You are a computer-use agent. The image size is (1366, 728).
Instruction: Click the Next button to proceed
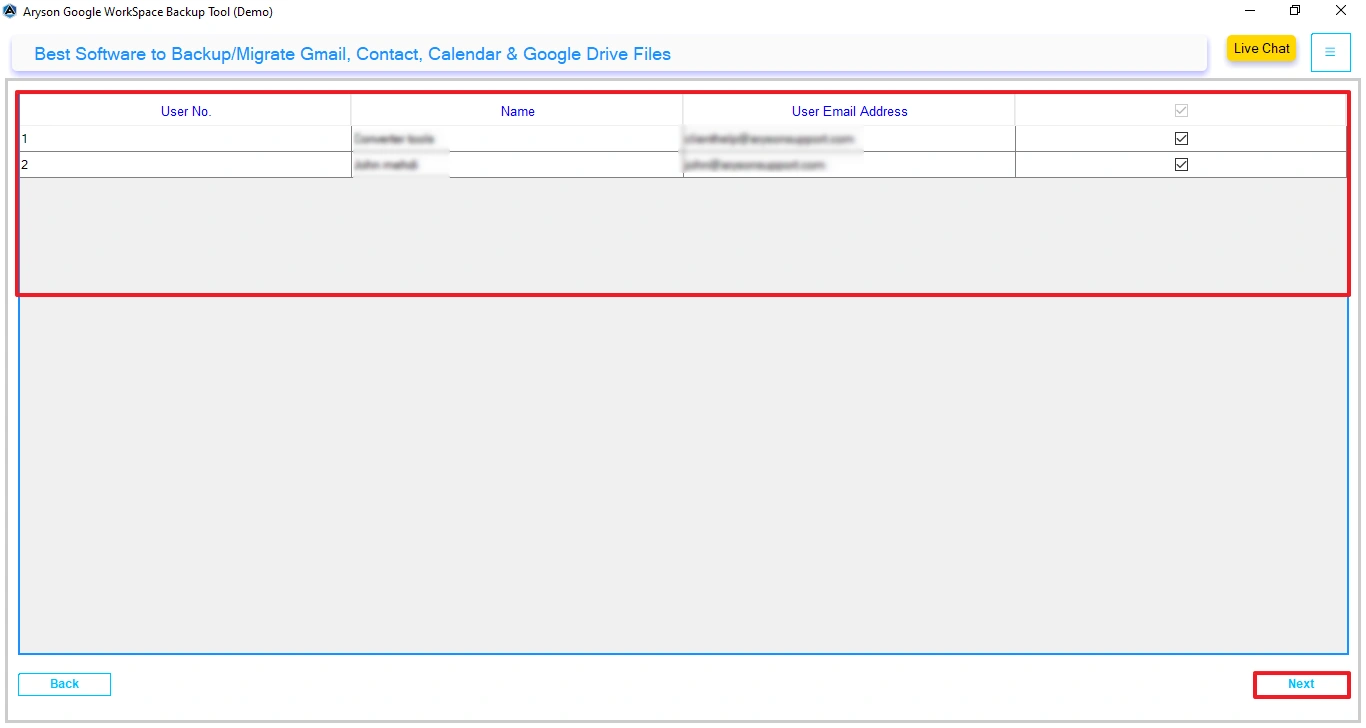coord(1301,683)
